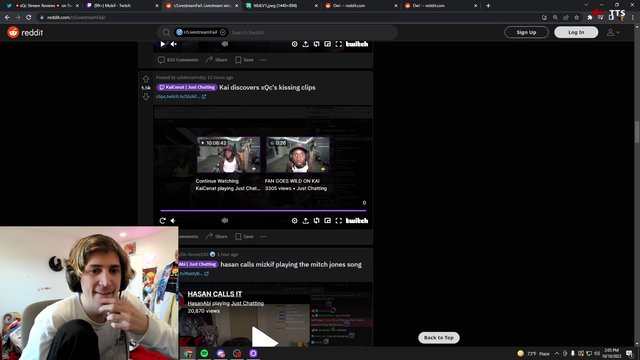Share the post with 833 Comments
Image resolution: width=640 pixels, height=360 pixels.
tap(216, 60)
